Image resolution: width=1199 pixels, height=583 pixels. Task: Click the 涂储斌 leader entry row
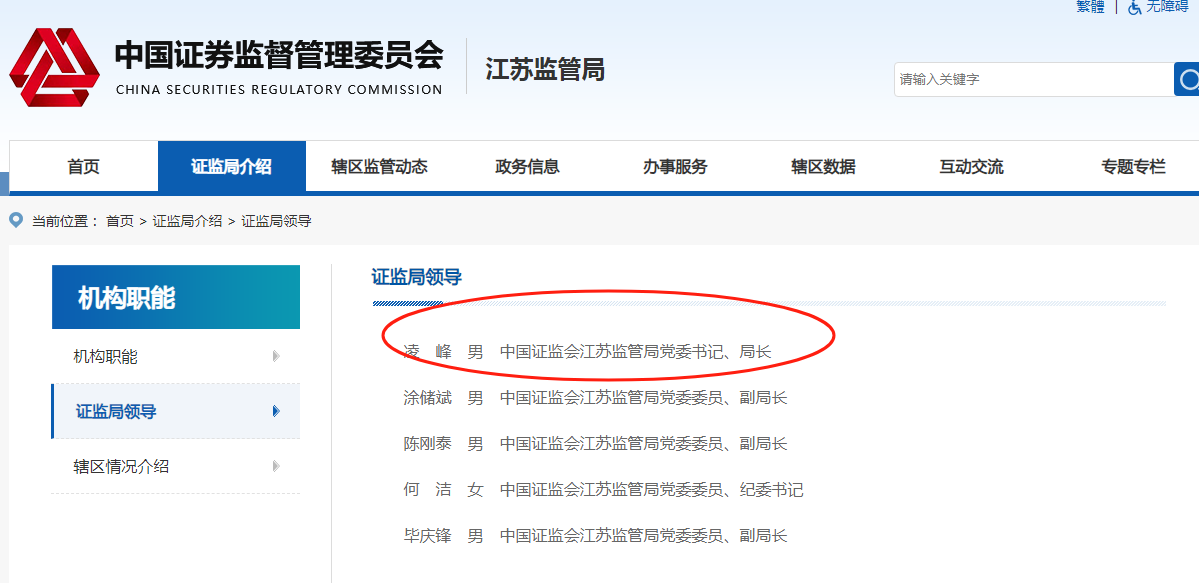[595, 398]
